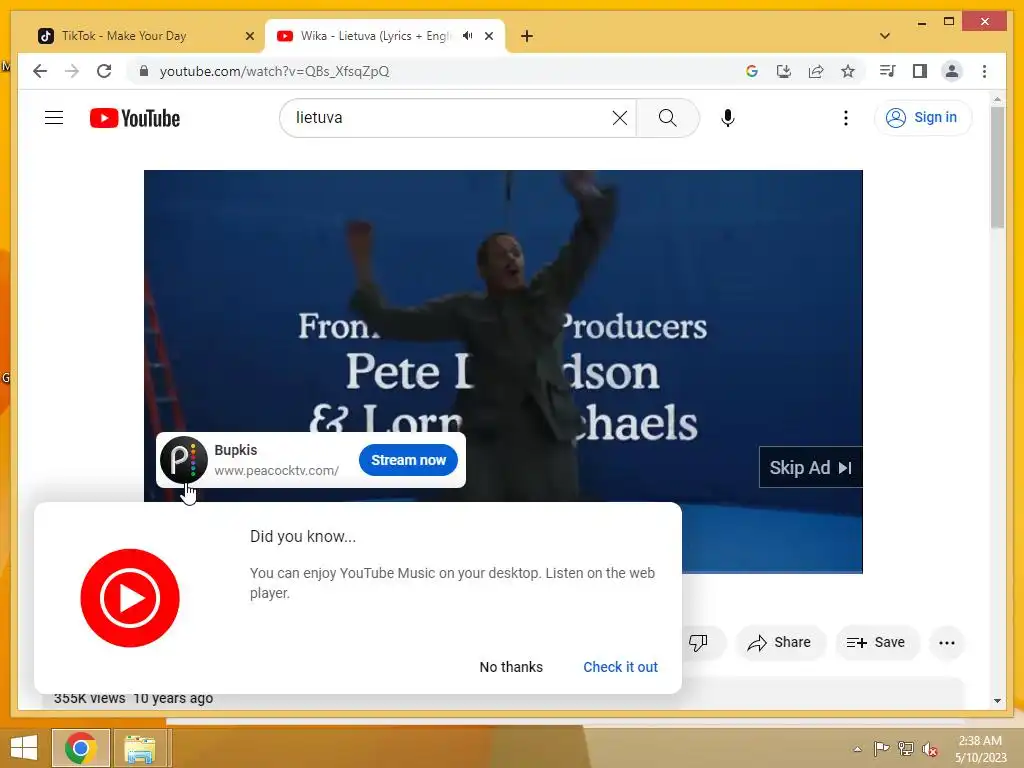Click the YouTube Music logo in popup
This screenshot has height=768, width=1024.
click(130, 598)
